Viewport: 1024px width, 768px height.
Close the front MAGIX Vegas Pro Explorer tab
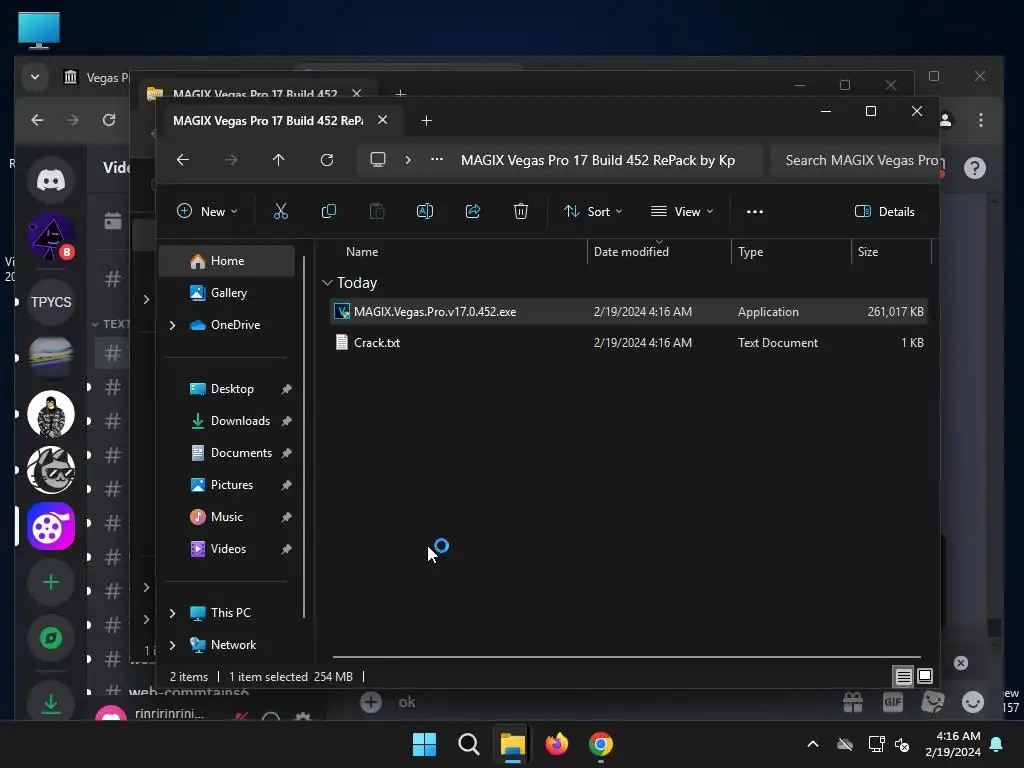coord(383,120)
